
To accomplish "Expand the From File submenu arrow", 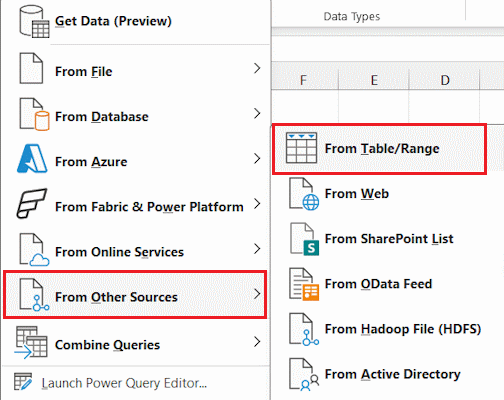I will click(257, 68).
